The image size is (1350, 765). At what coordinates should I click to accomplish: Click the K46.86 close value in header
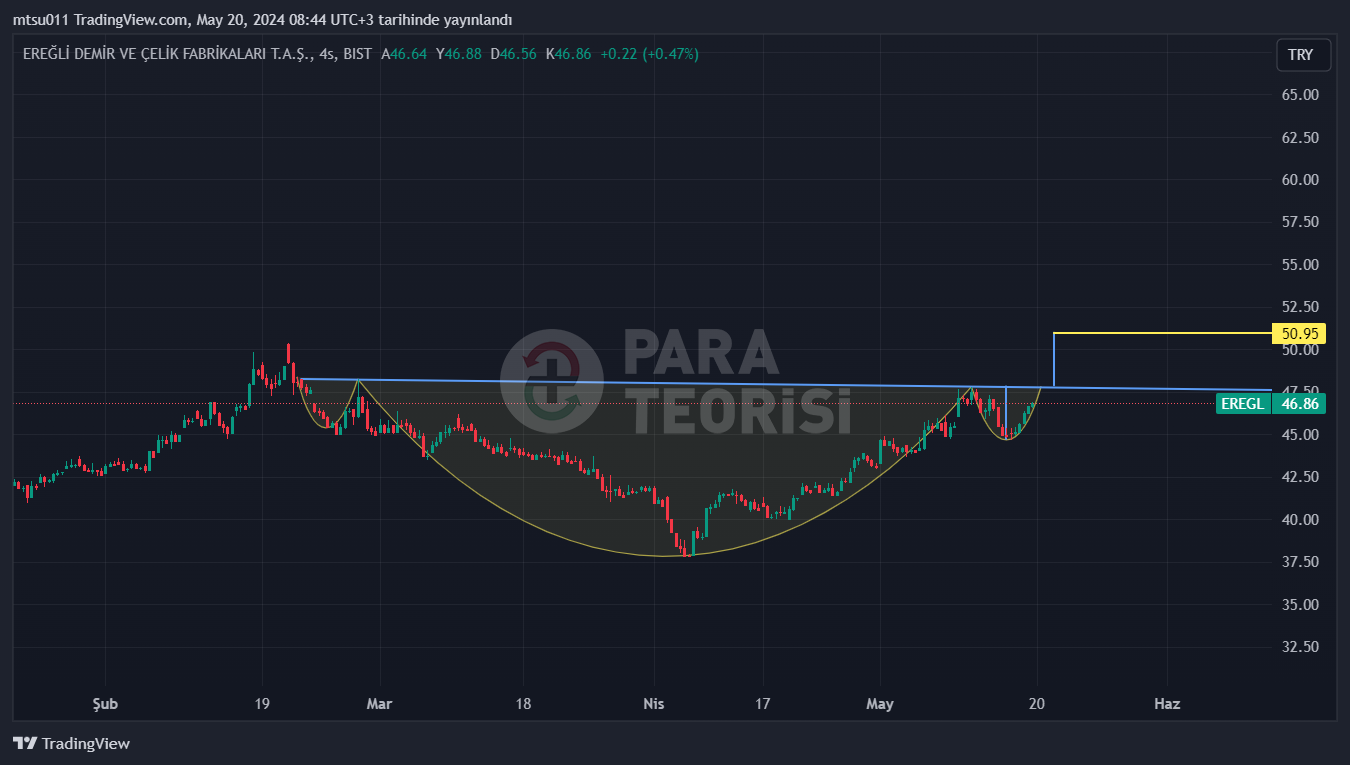568,54
